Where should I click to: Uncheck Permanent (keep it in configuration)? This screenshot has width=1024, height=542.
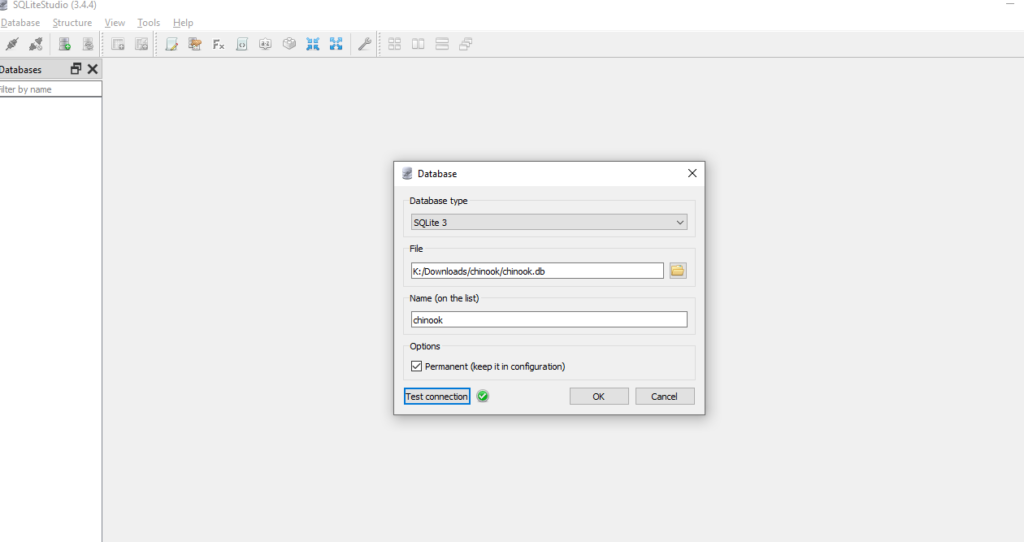coord(416,367)
